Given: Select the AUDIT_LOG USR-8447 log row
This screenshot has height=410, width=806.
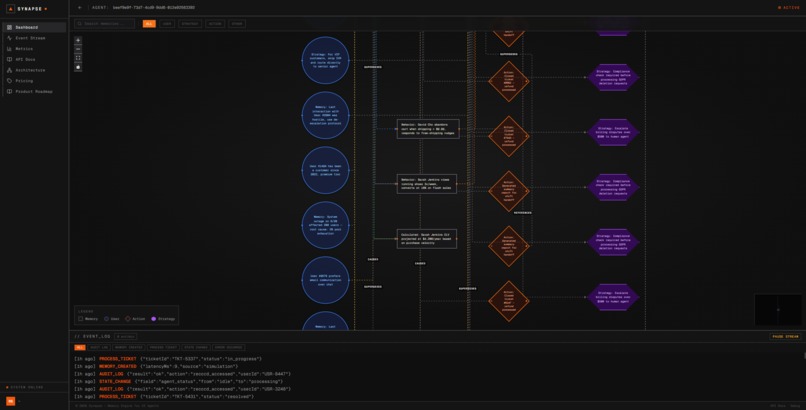Looking at the screenshot, I should point(182,374).
